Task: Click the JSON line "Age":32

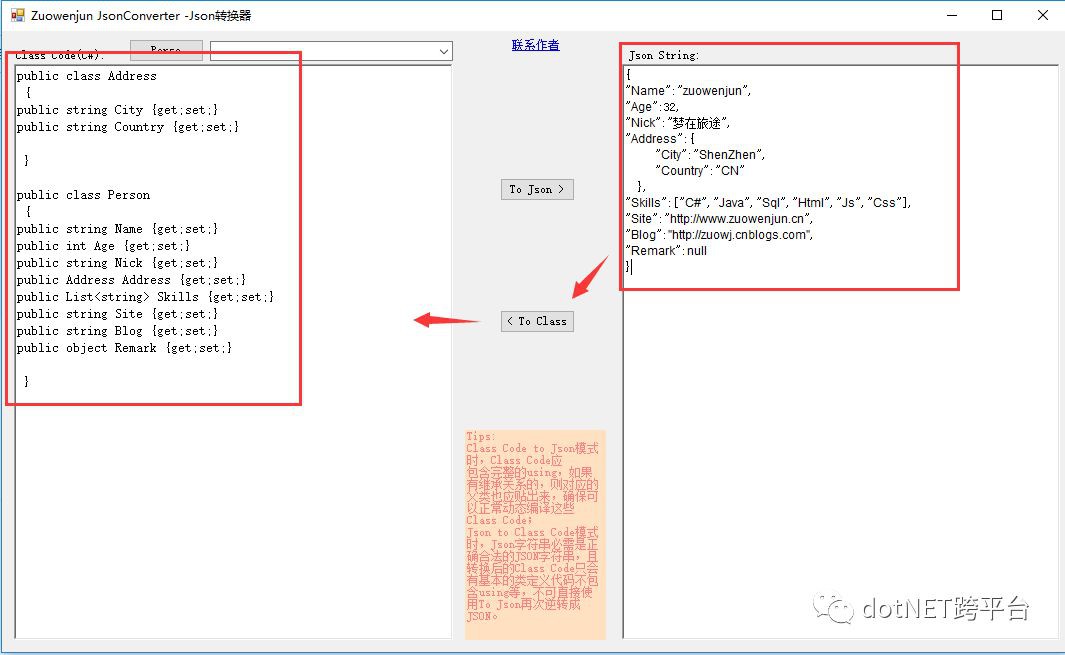Action: [652, 107]
